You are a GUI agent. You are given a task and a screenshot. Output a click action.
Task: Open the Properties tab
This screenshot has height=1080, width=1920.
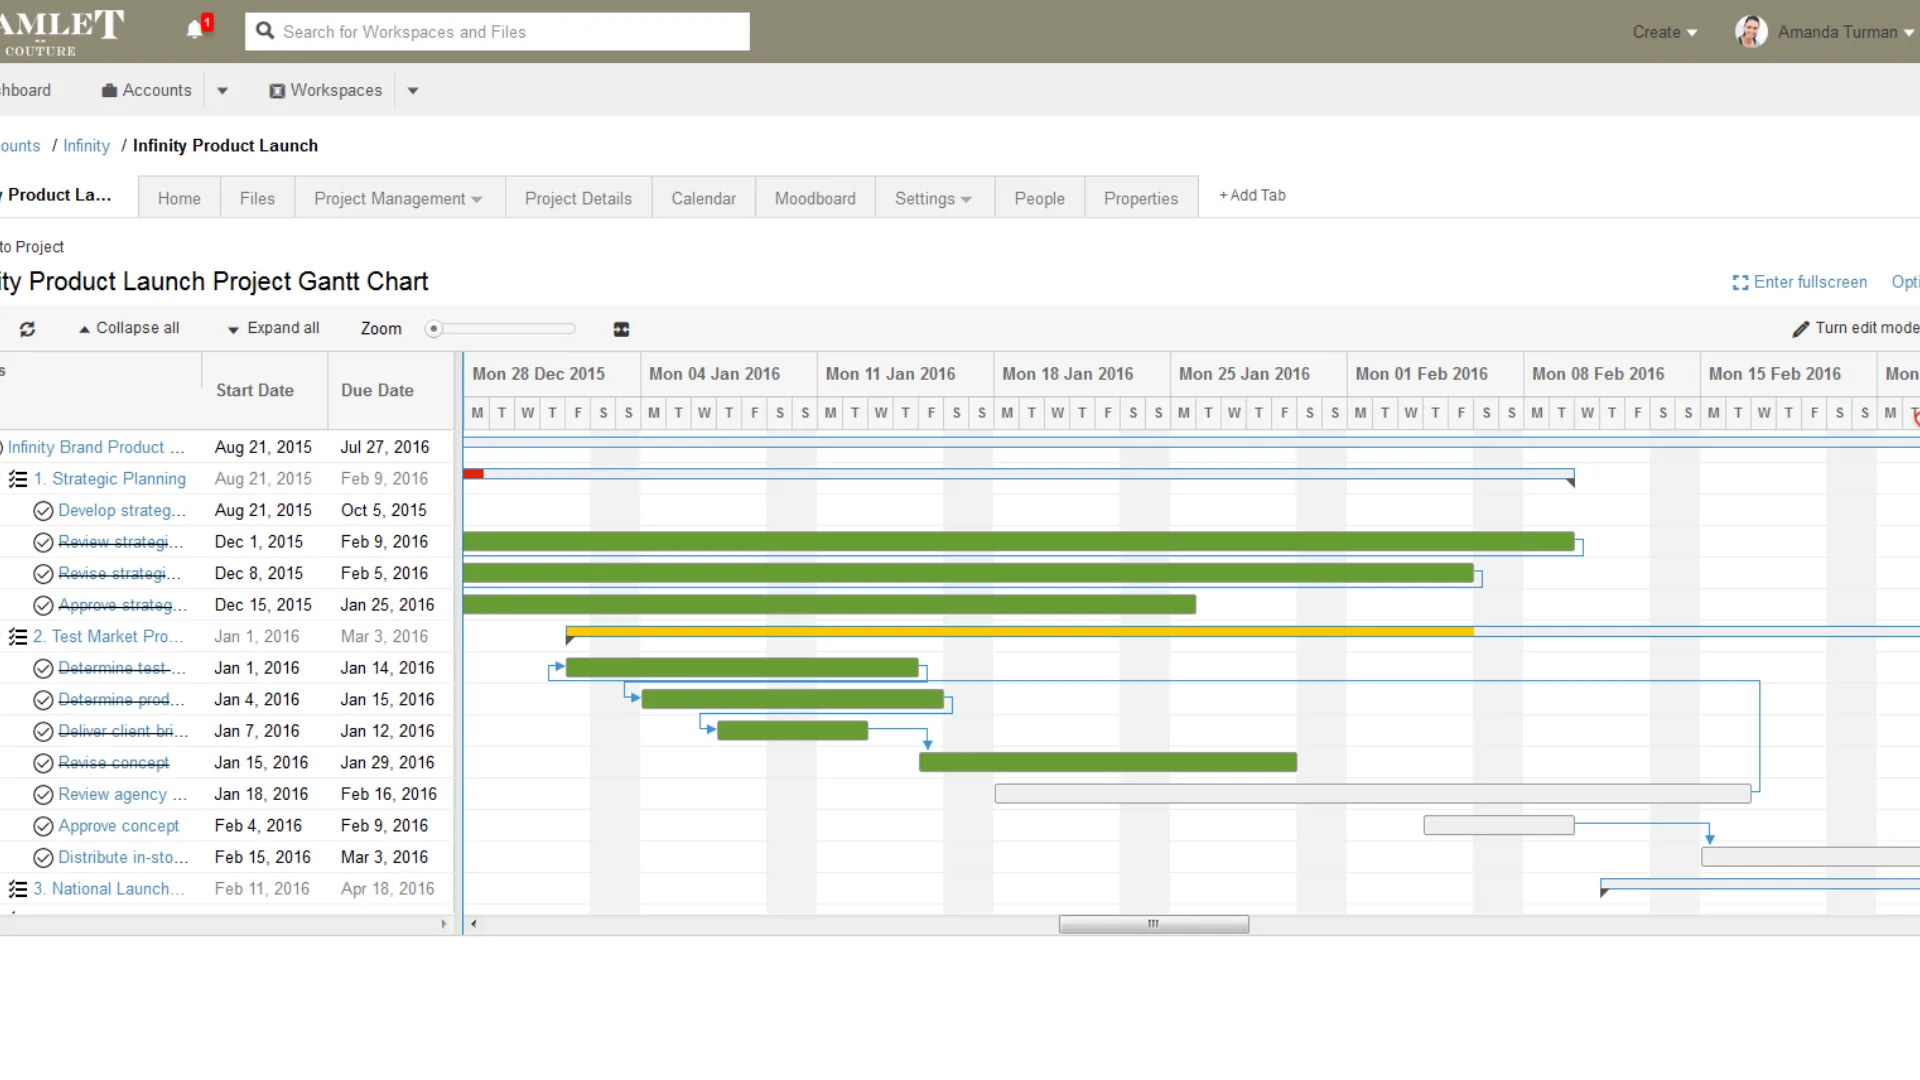[x=1141, y=198]
